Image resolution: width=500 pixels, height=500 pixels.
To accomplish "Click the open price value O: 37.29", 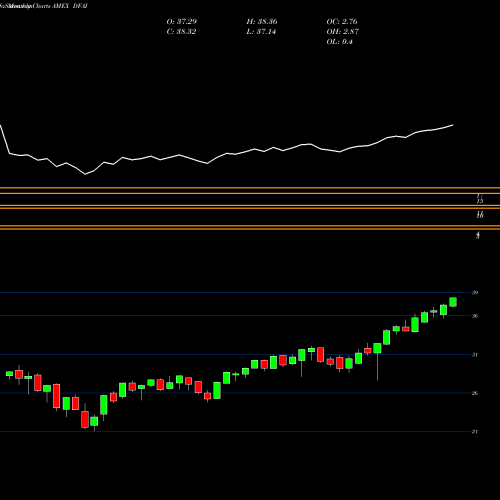I will pos(182,22).
